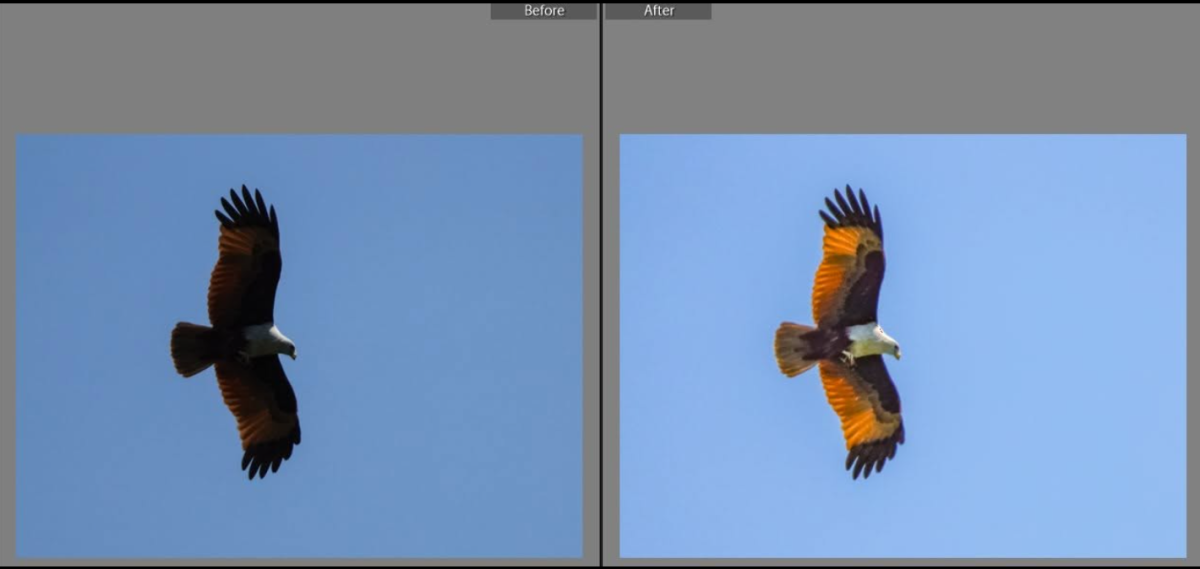Click the black lower wingtip feathers in Before view

point(268,457)
